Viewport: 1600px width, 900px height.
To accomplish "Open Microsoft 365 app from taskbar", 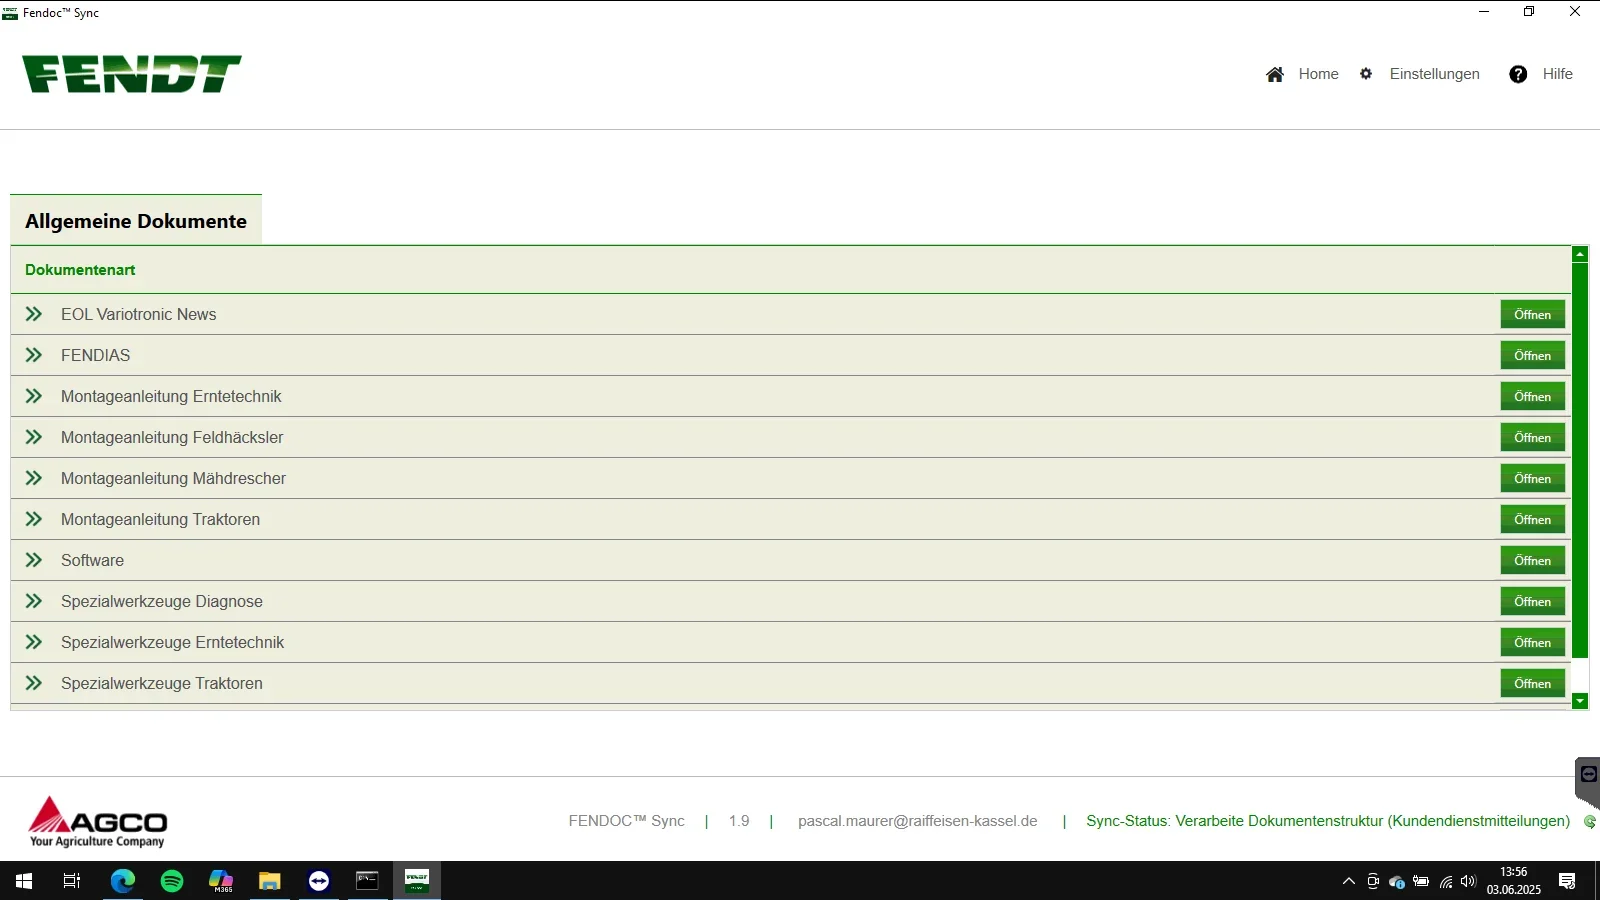I will coord(221,881).
